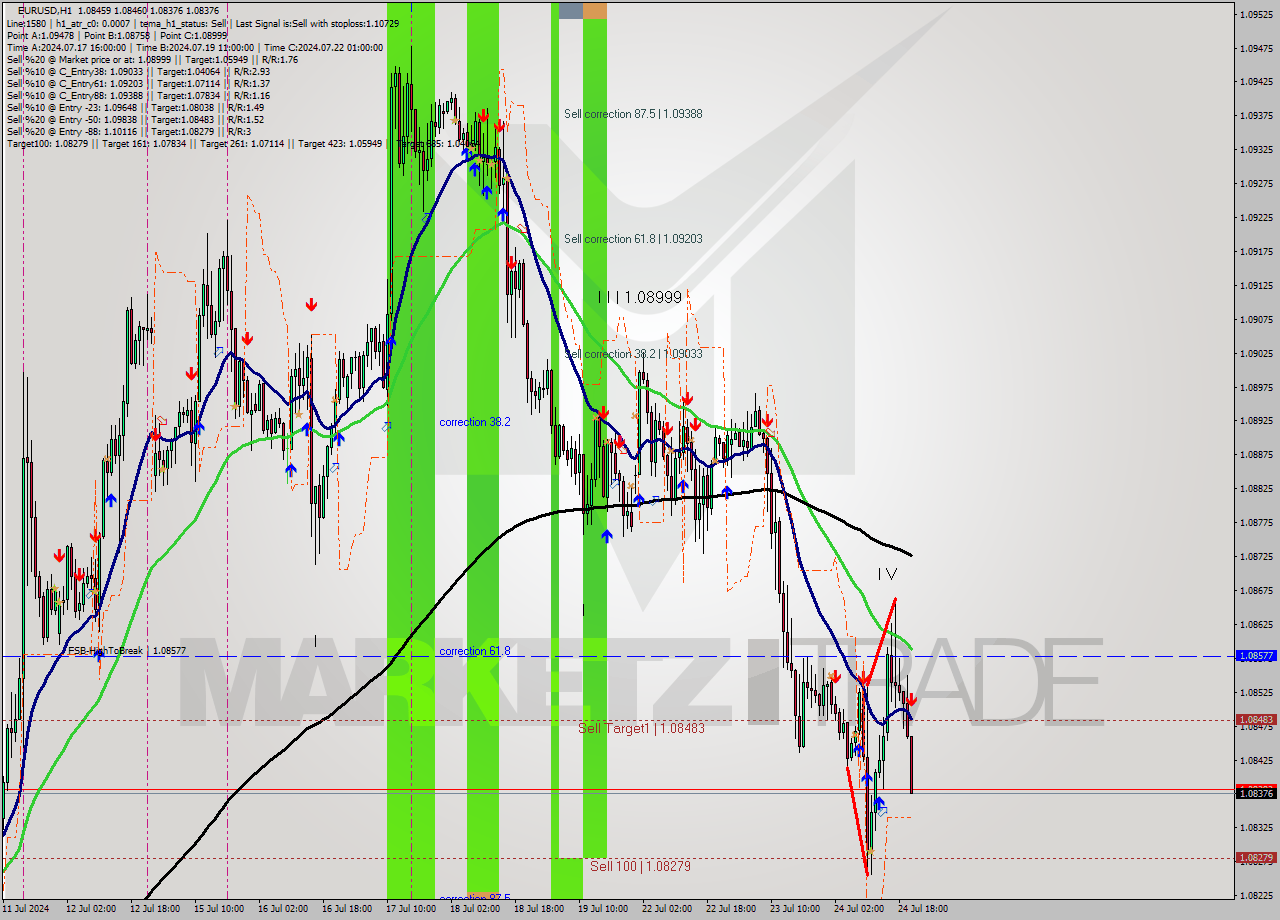Click the '19 Jul 10:00' time label
Image resolution: width=1280 pixels, height=920 pixels.
pos(603,909)
